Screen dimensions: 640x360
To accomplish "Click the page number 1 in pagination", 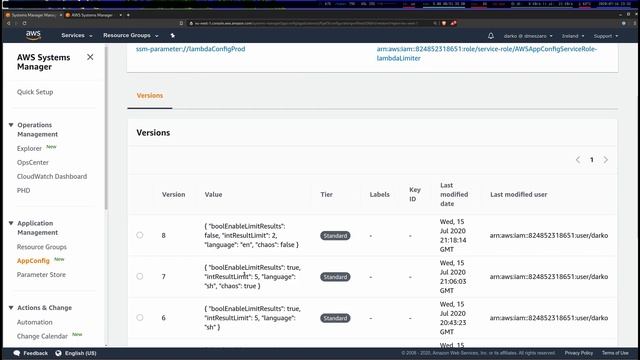I will tap(592, 160).
